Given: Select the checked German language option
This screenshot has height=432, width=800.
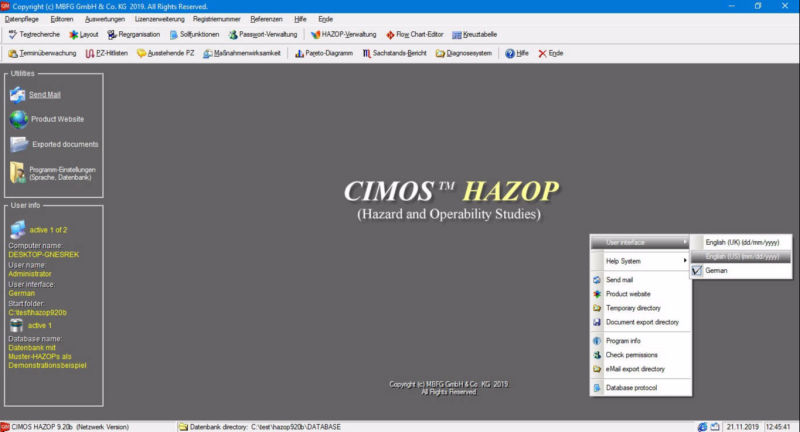Looking at the screenshot, I should (716, 270).
